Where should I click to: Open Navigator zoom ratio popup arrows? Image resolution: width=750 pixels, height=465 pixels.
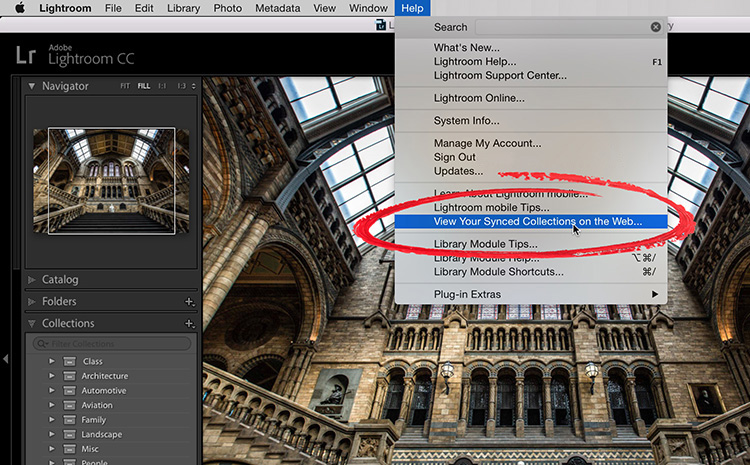[193, 86]
